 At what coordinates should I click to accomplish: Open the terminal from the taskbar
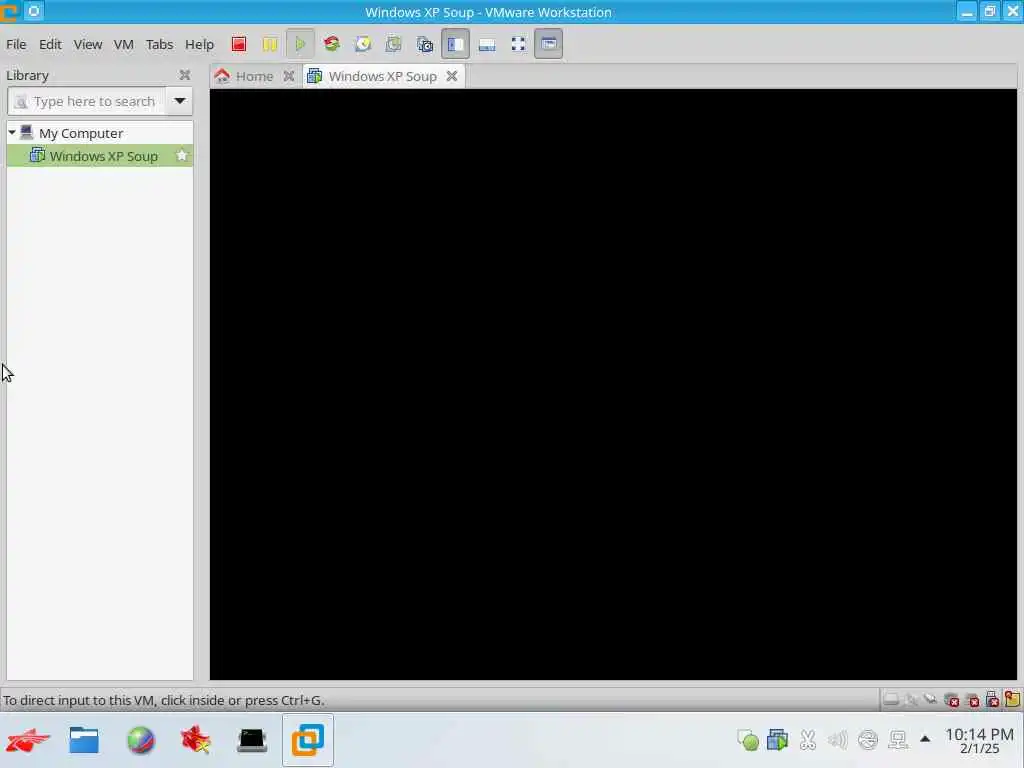252,741
